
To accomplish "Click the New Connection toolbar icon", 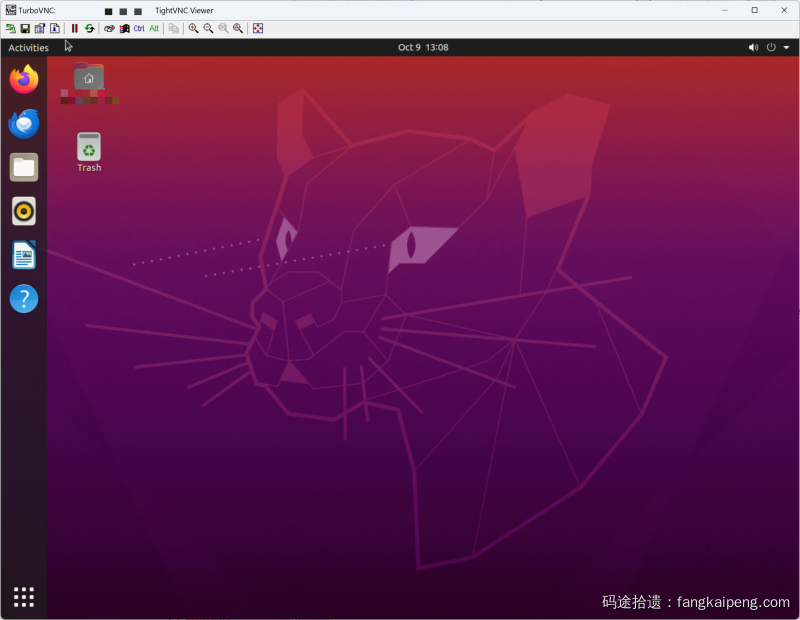I will coord(10,28).
